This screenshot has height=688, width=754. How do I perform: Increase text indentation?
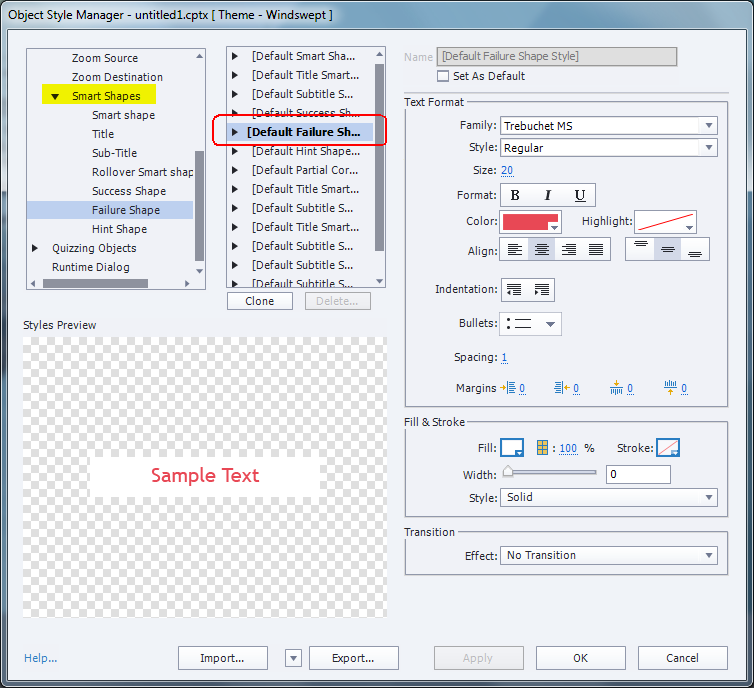pos(541,290)
